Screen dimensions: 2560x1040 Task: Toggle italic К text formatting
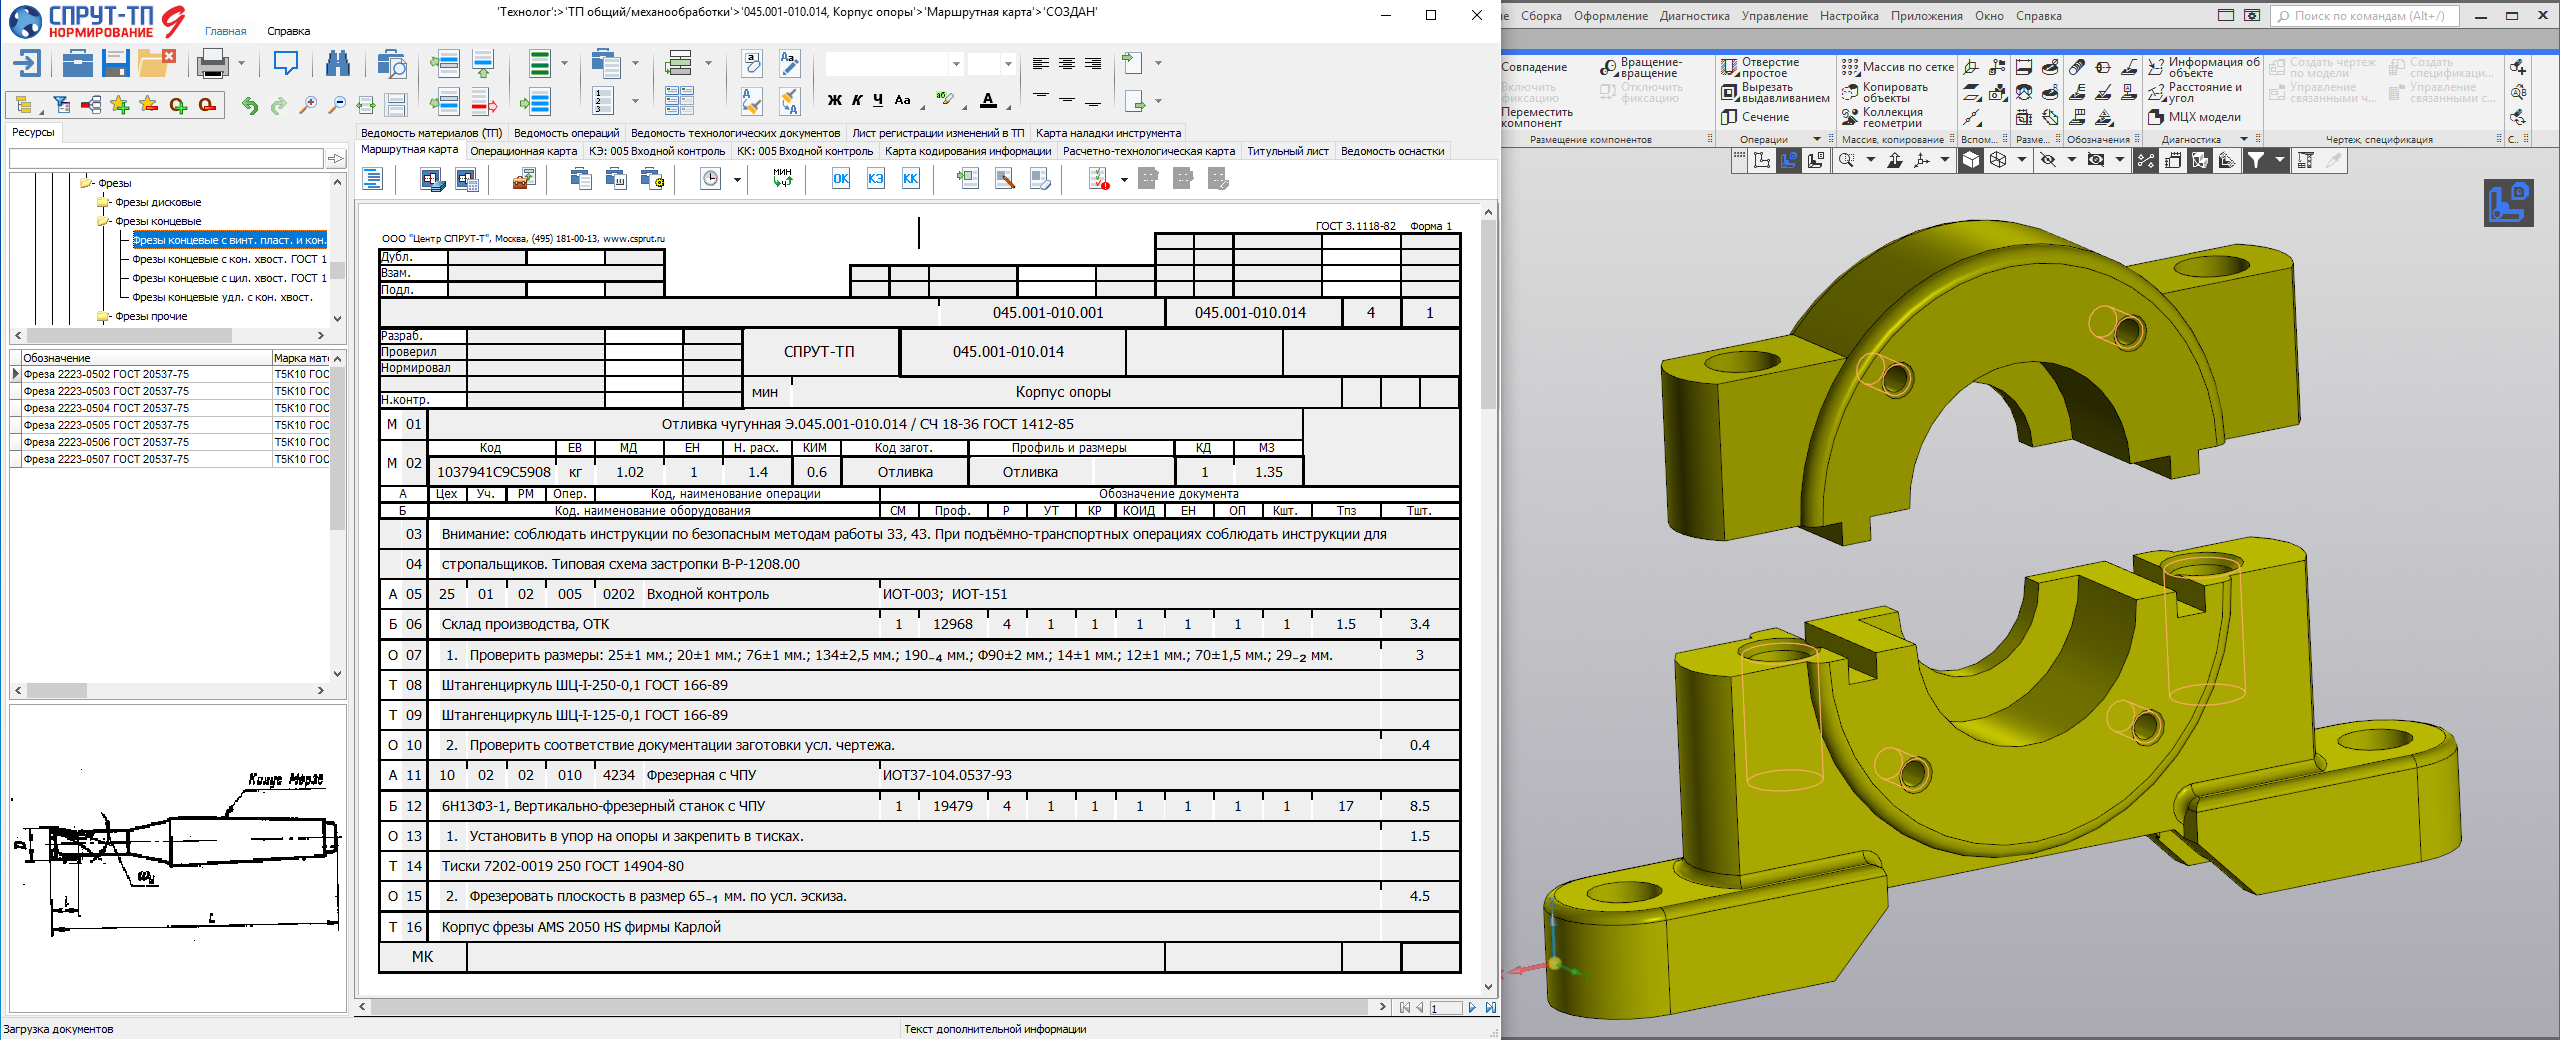coord(857,100)
